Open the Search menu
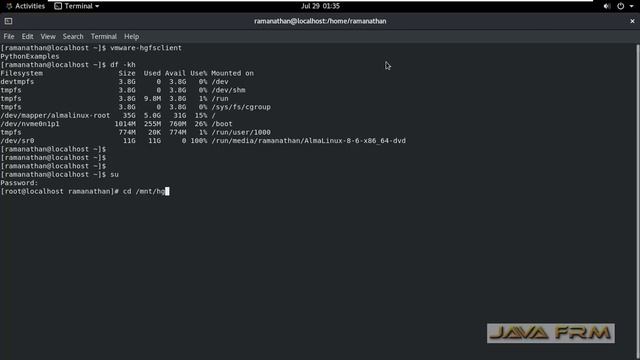 pos(73,36)
